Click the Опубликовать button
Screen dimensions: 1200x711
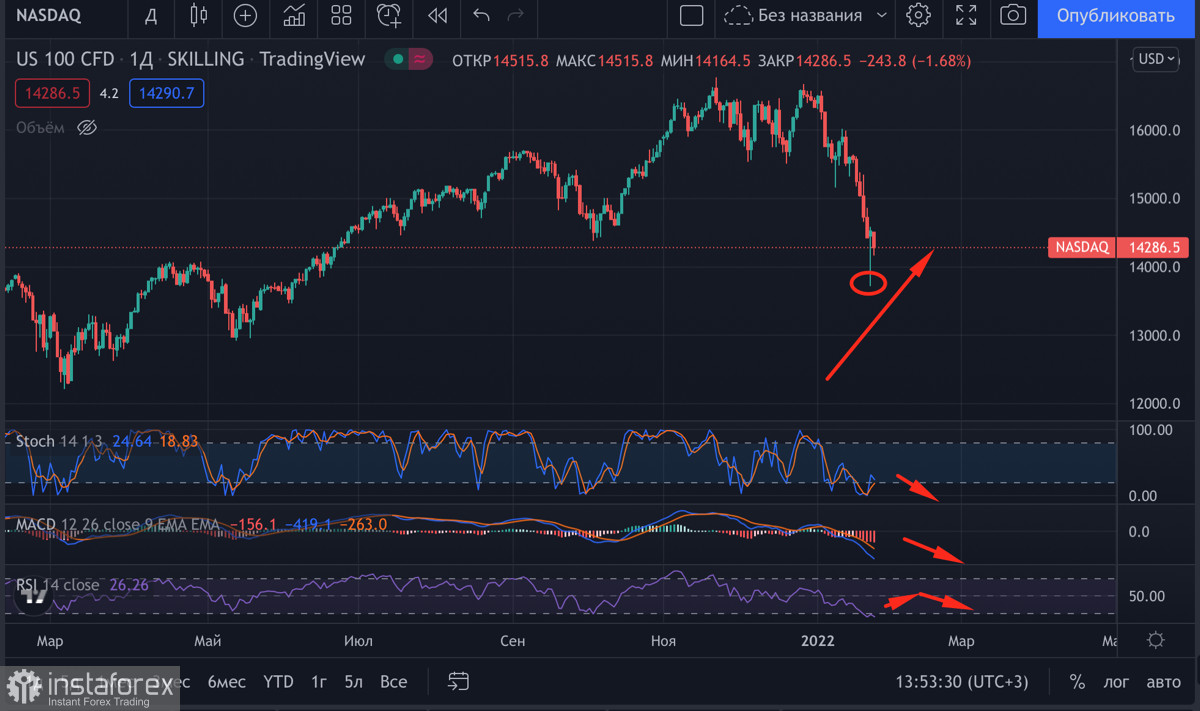1116,17
